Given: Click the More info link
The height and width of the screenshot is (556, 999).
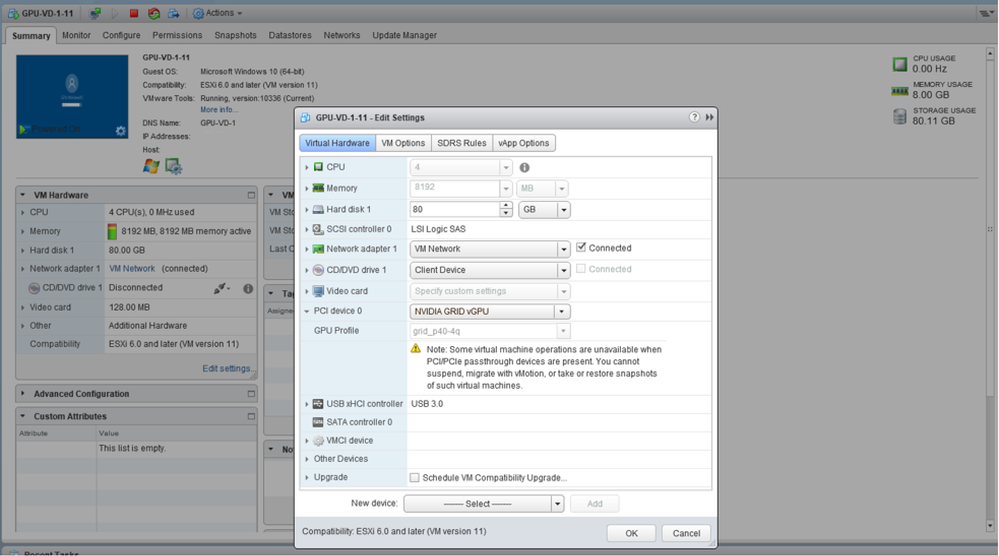Looking at the screenshot, I should click(x=219, y=110).
